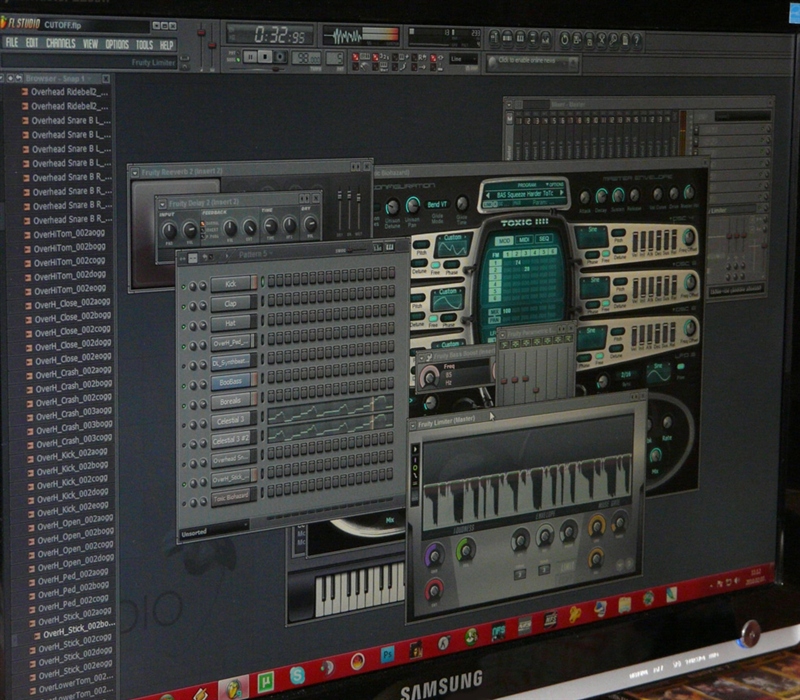This screenshot has height=700, width=800.
Task: Select the SEQ tab in Toxic synth
Action: 544,240
